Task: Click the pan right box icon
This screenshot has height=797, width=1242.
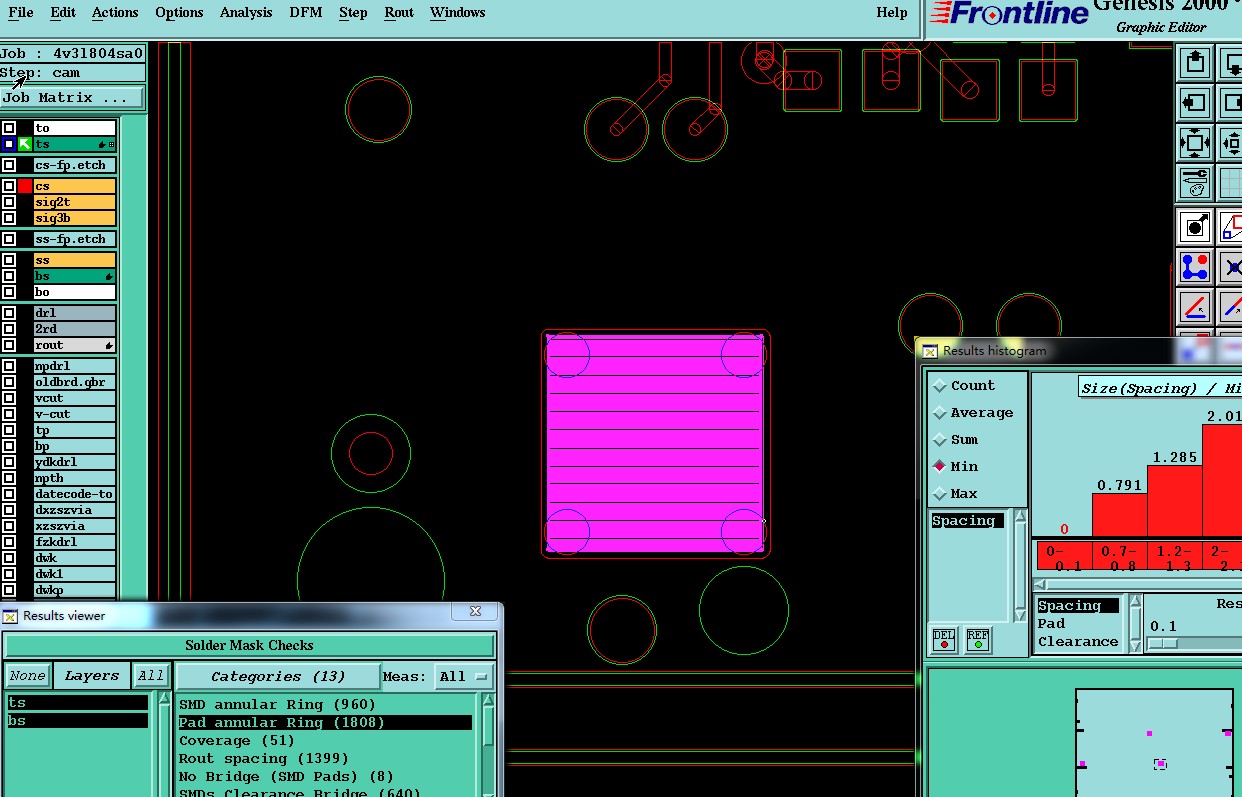Action: point(1231,102)
